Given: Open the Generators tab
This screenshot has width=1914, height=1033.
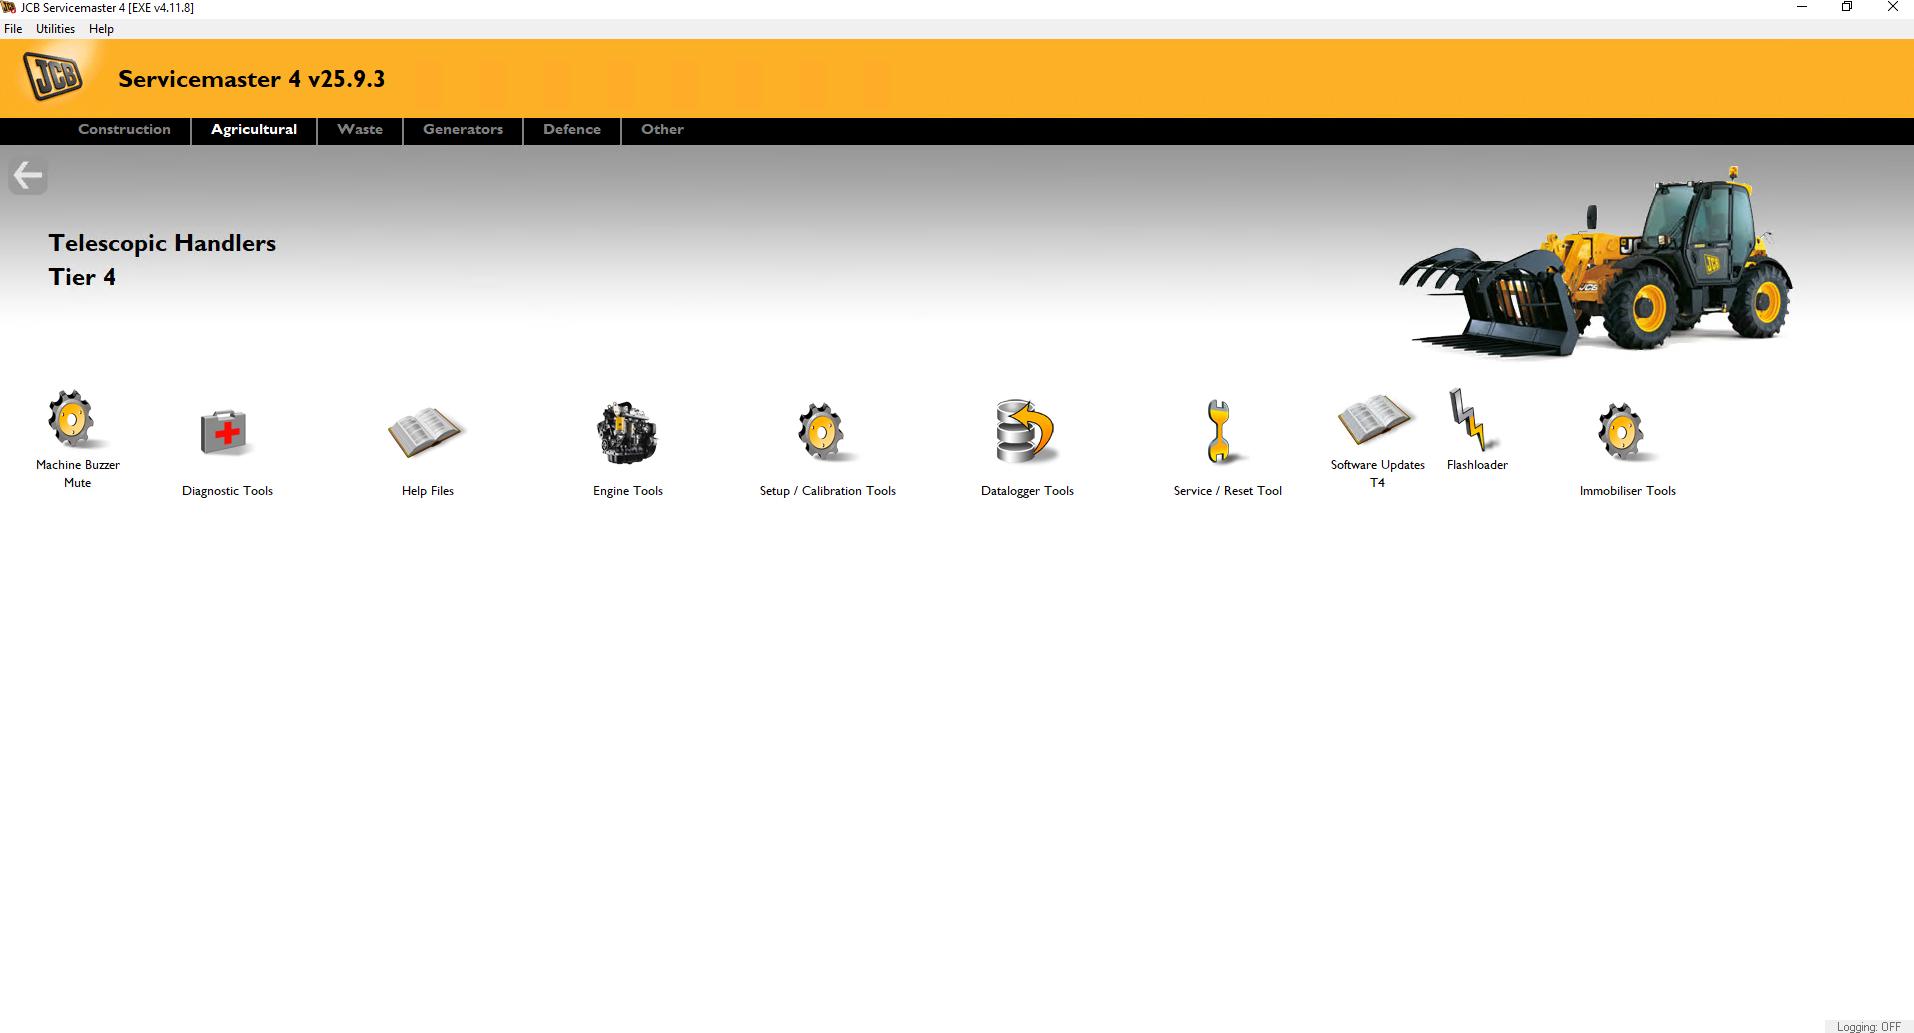Looking at the screenshot, I should click(x=461, y=130).
